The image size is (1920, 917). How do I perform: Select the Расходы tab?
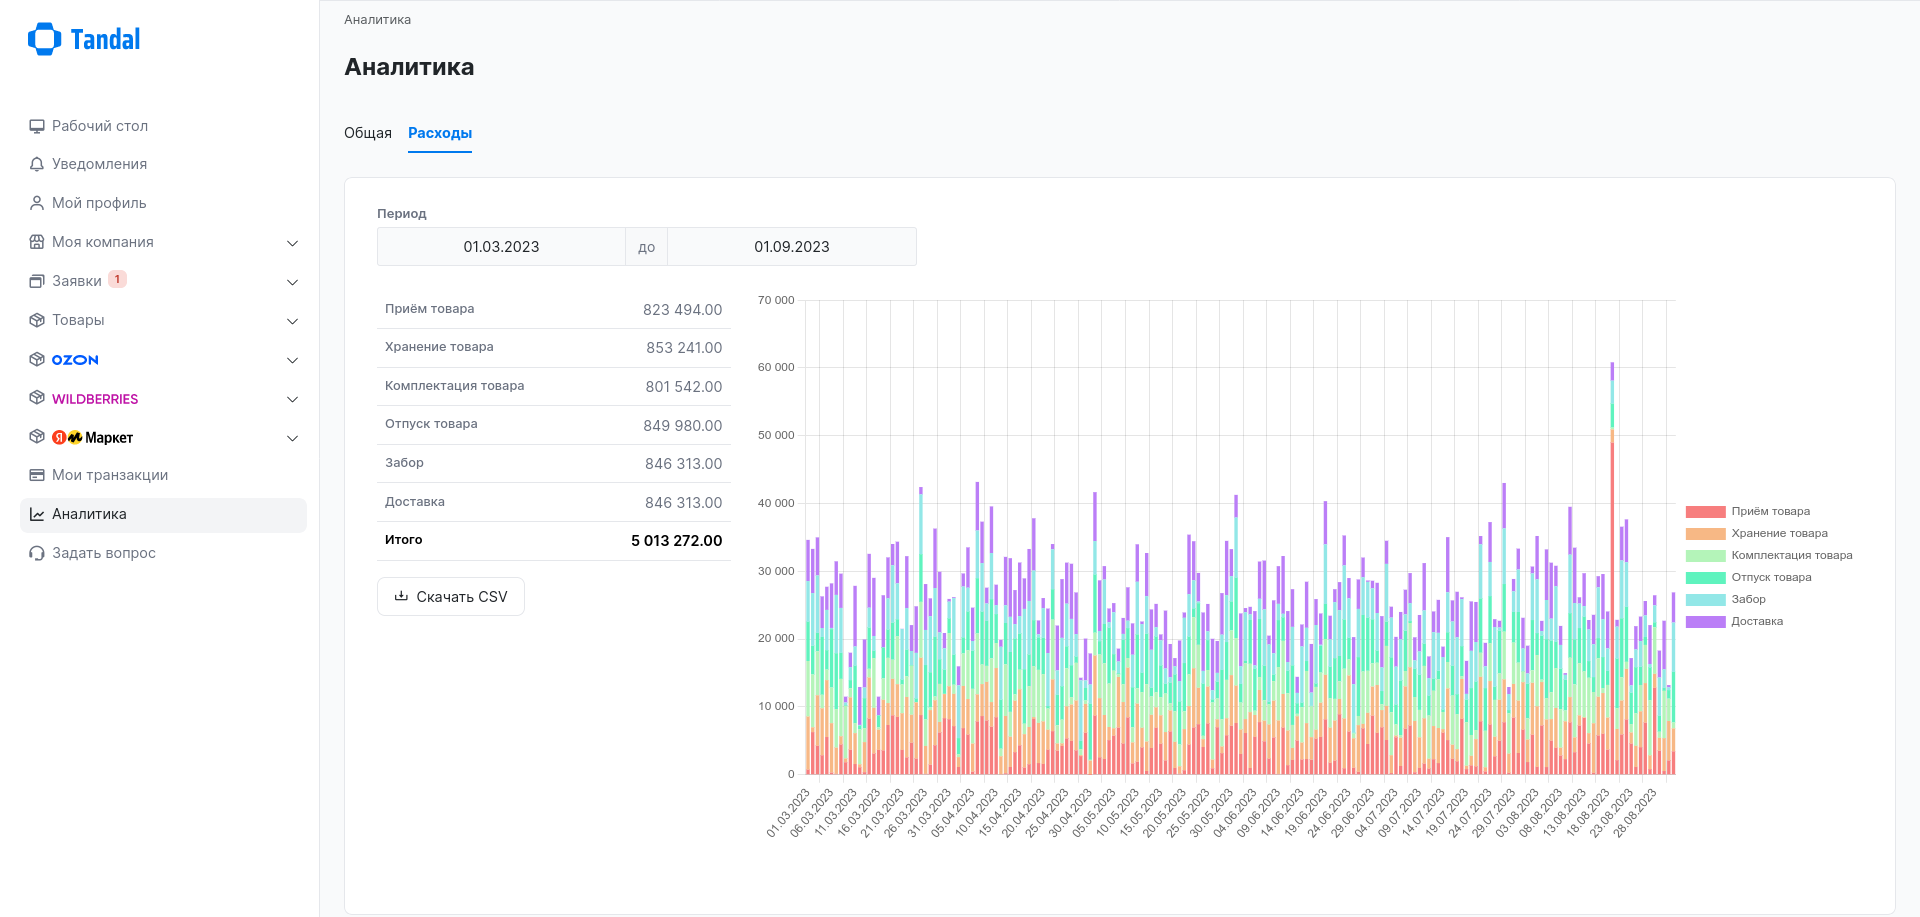tap(440, 133)
